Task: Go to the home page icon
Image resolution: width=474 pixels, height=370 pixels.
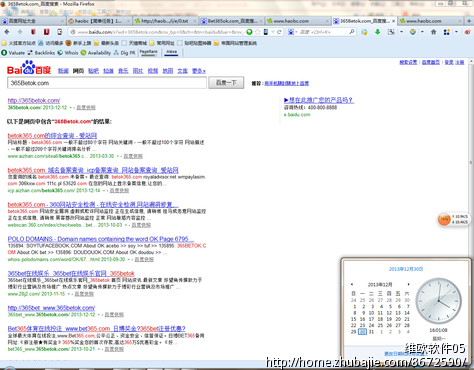Action: tap(433, 32)
